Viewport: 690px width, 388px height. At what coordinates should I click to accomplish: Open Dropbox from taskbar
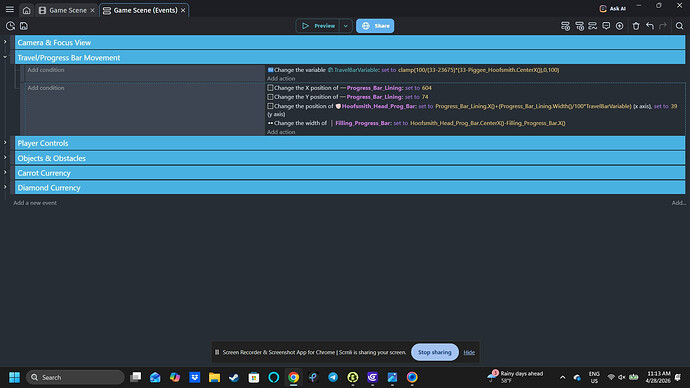click(195, 377)
